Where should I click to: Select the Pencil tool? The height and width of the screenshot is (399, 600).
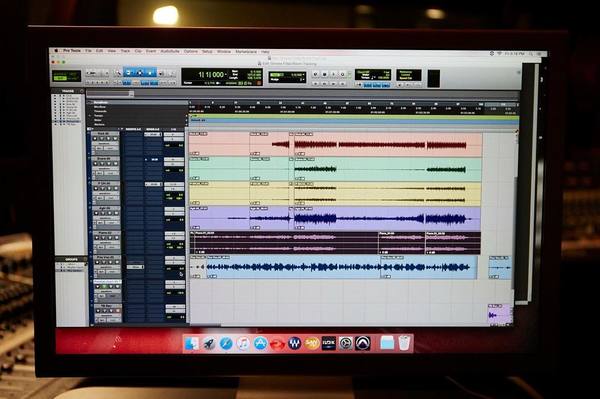point(171,73)
